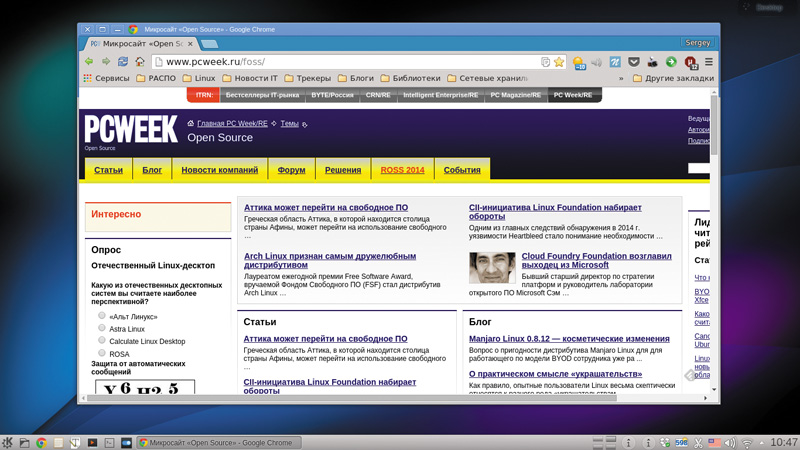Open the Библиотеки bookmarks folder

point(411,78)
